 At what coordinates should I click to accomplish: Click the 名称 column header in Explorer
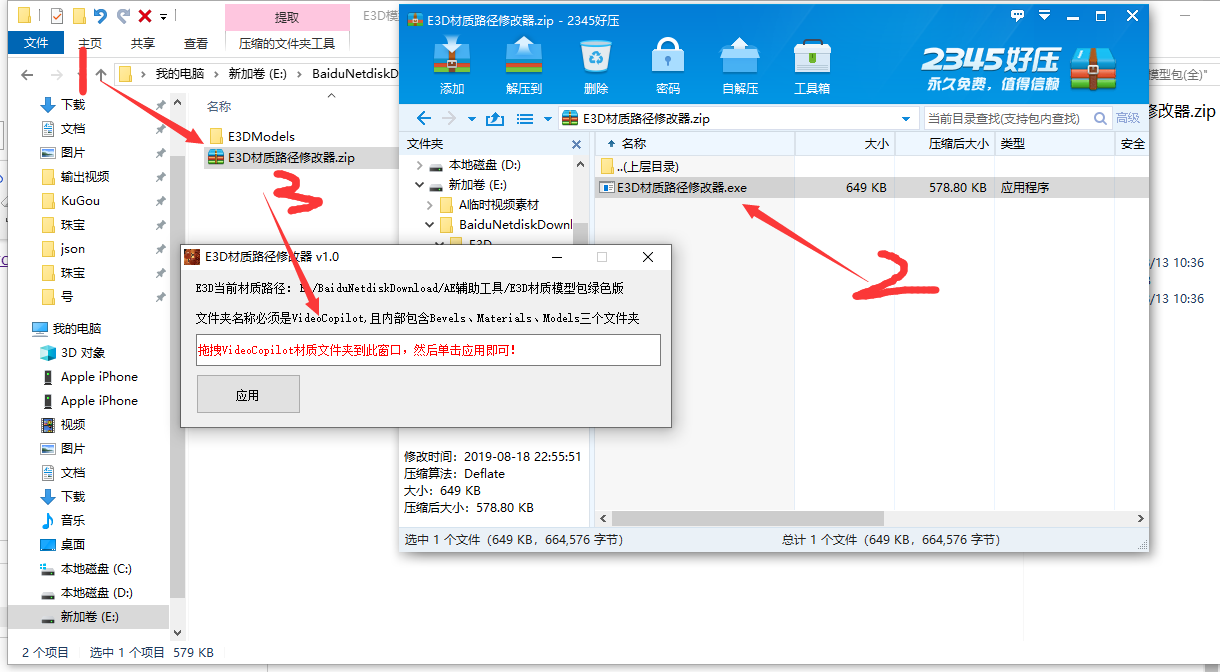(x=219, y=106)
